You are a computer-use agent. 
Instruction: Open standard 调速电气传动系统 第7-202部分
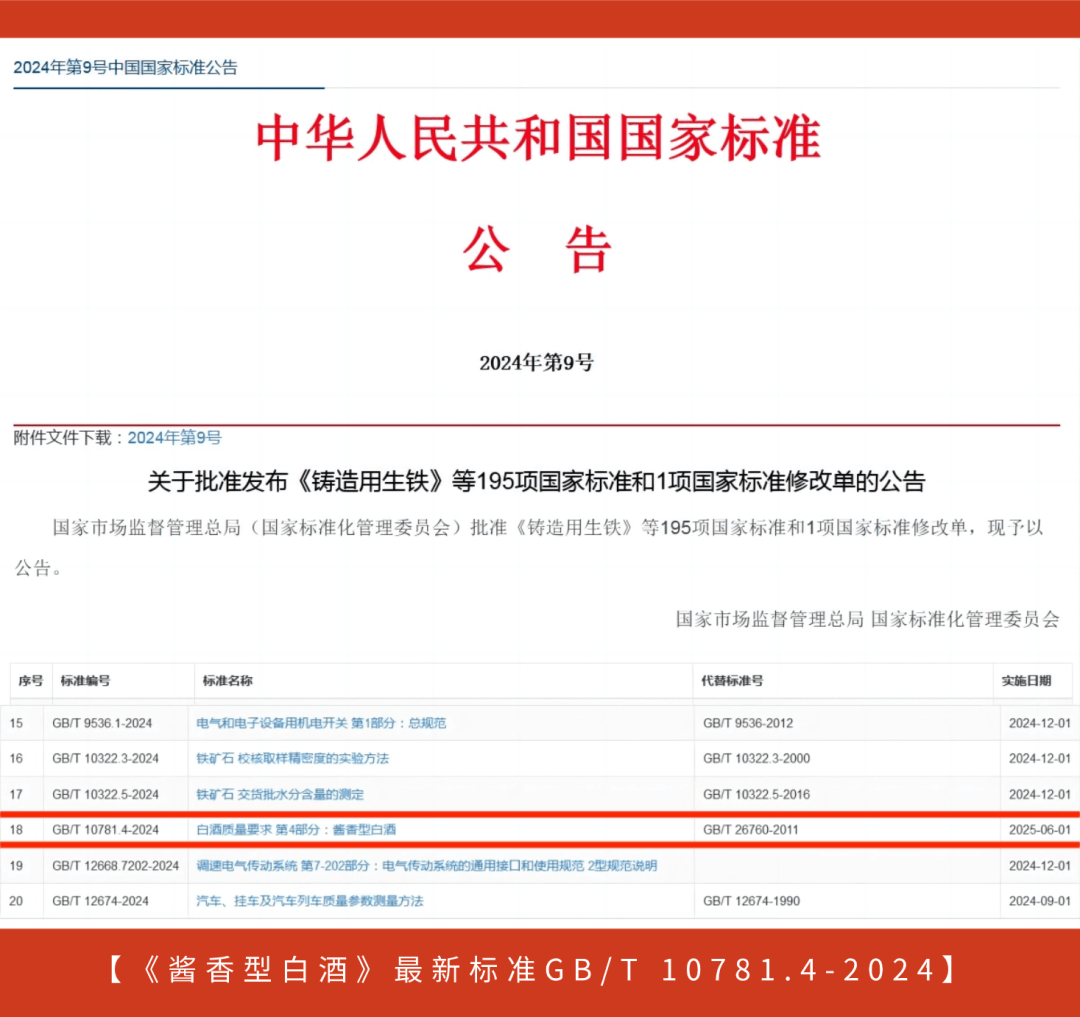pos(426,866)
